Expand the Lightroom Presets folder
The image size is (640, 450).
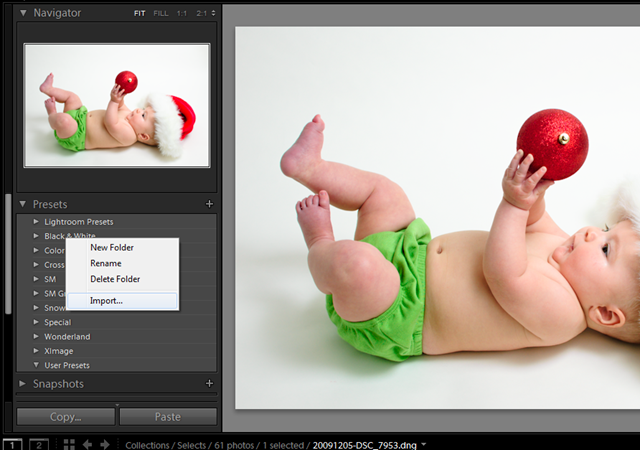[36, 221]
